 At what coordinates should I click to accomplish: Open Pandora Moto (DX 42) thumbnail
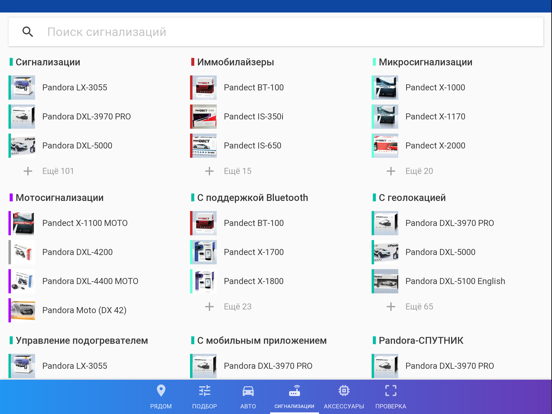click(22, 310)
